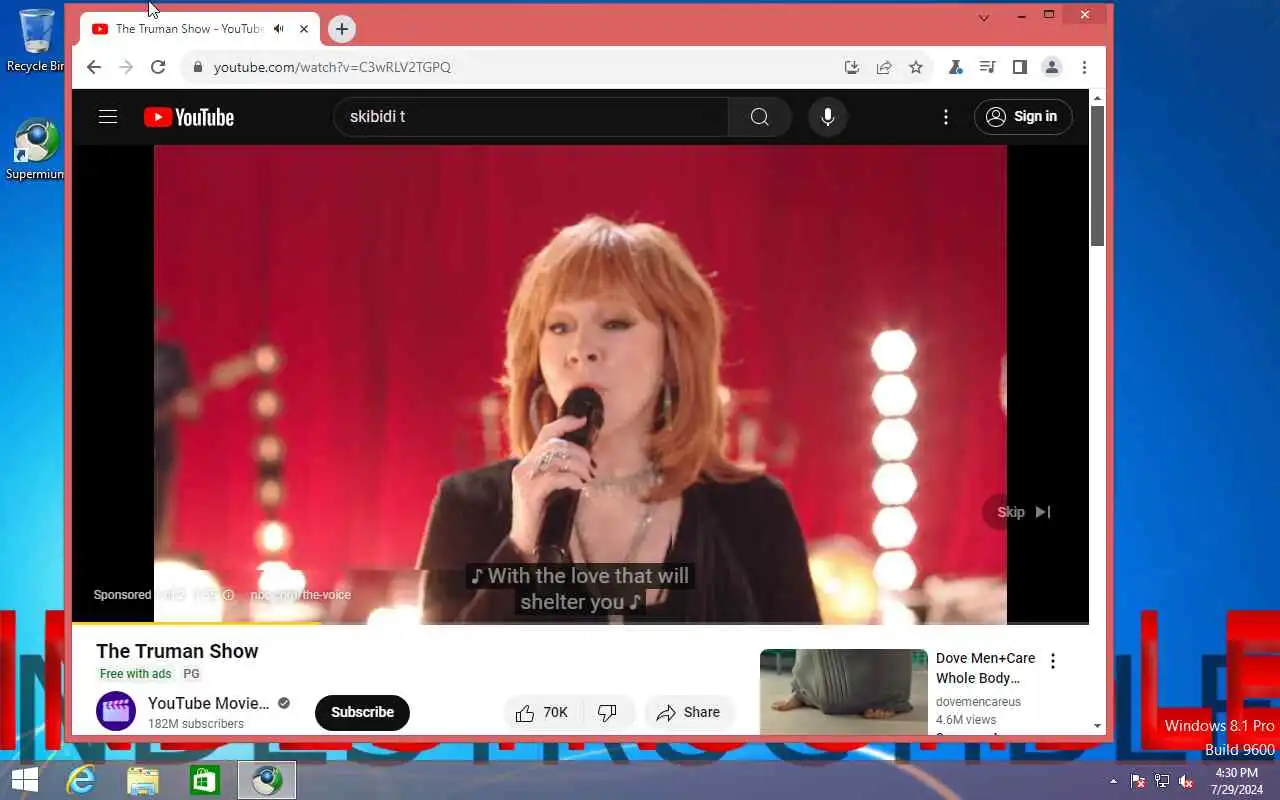Open browser profile avatar

[1052, 67]
